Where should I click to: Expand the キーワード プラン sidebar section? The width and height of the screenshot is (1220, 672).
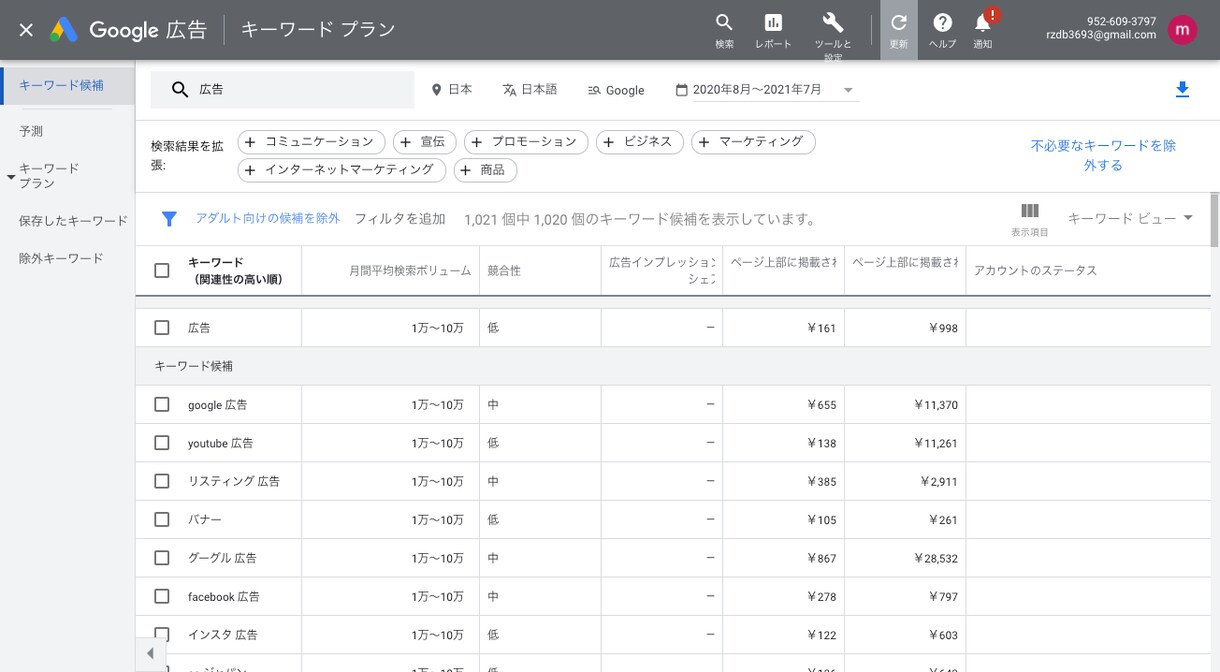click(12, 177)
